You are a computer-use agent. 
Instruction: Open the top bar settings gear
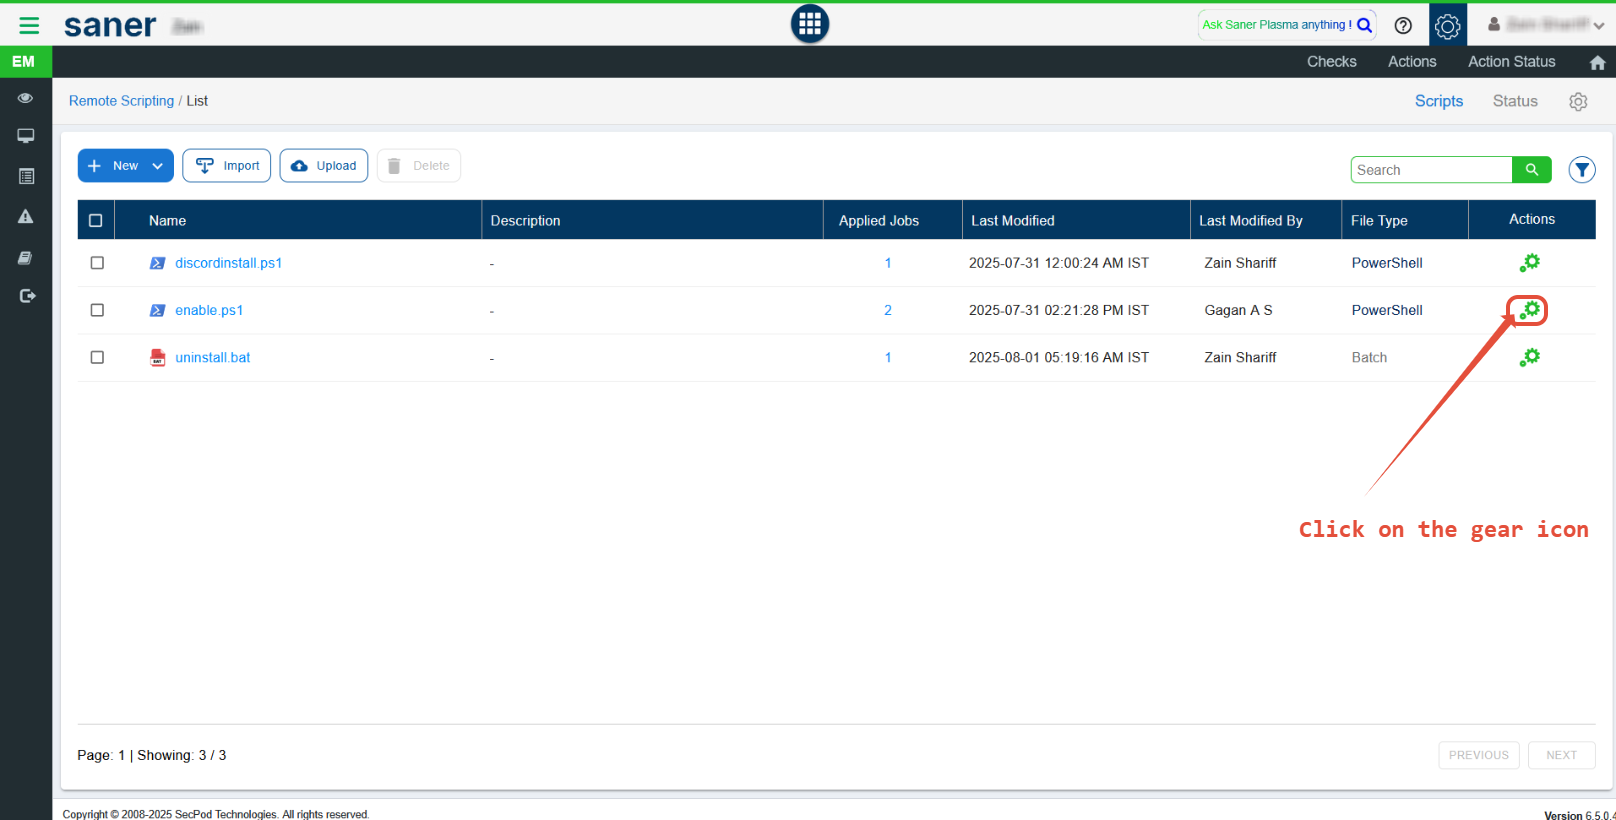(1448, 25)
